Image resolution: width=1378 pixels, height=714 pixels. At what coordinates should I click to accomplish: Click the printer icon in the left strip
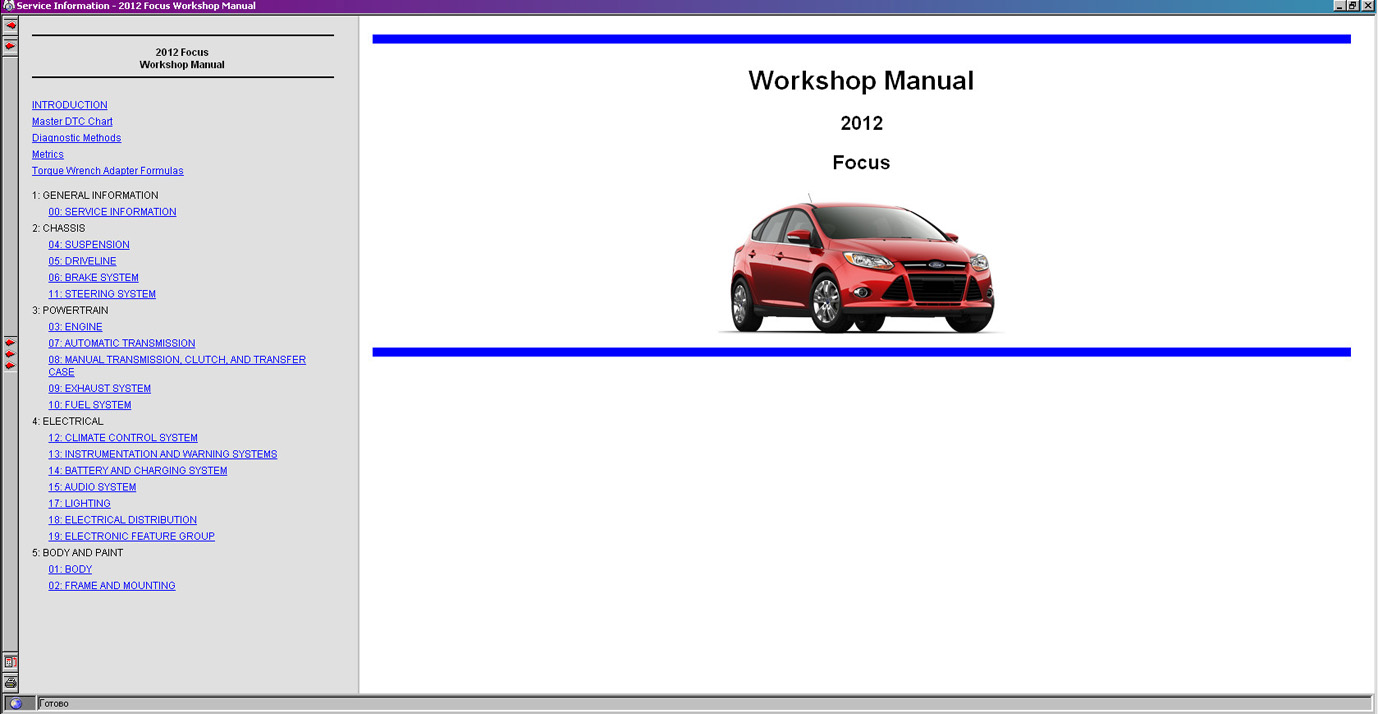10,682
